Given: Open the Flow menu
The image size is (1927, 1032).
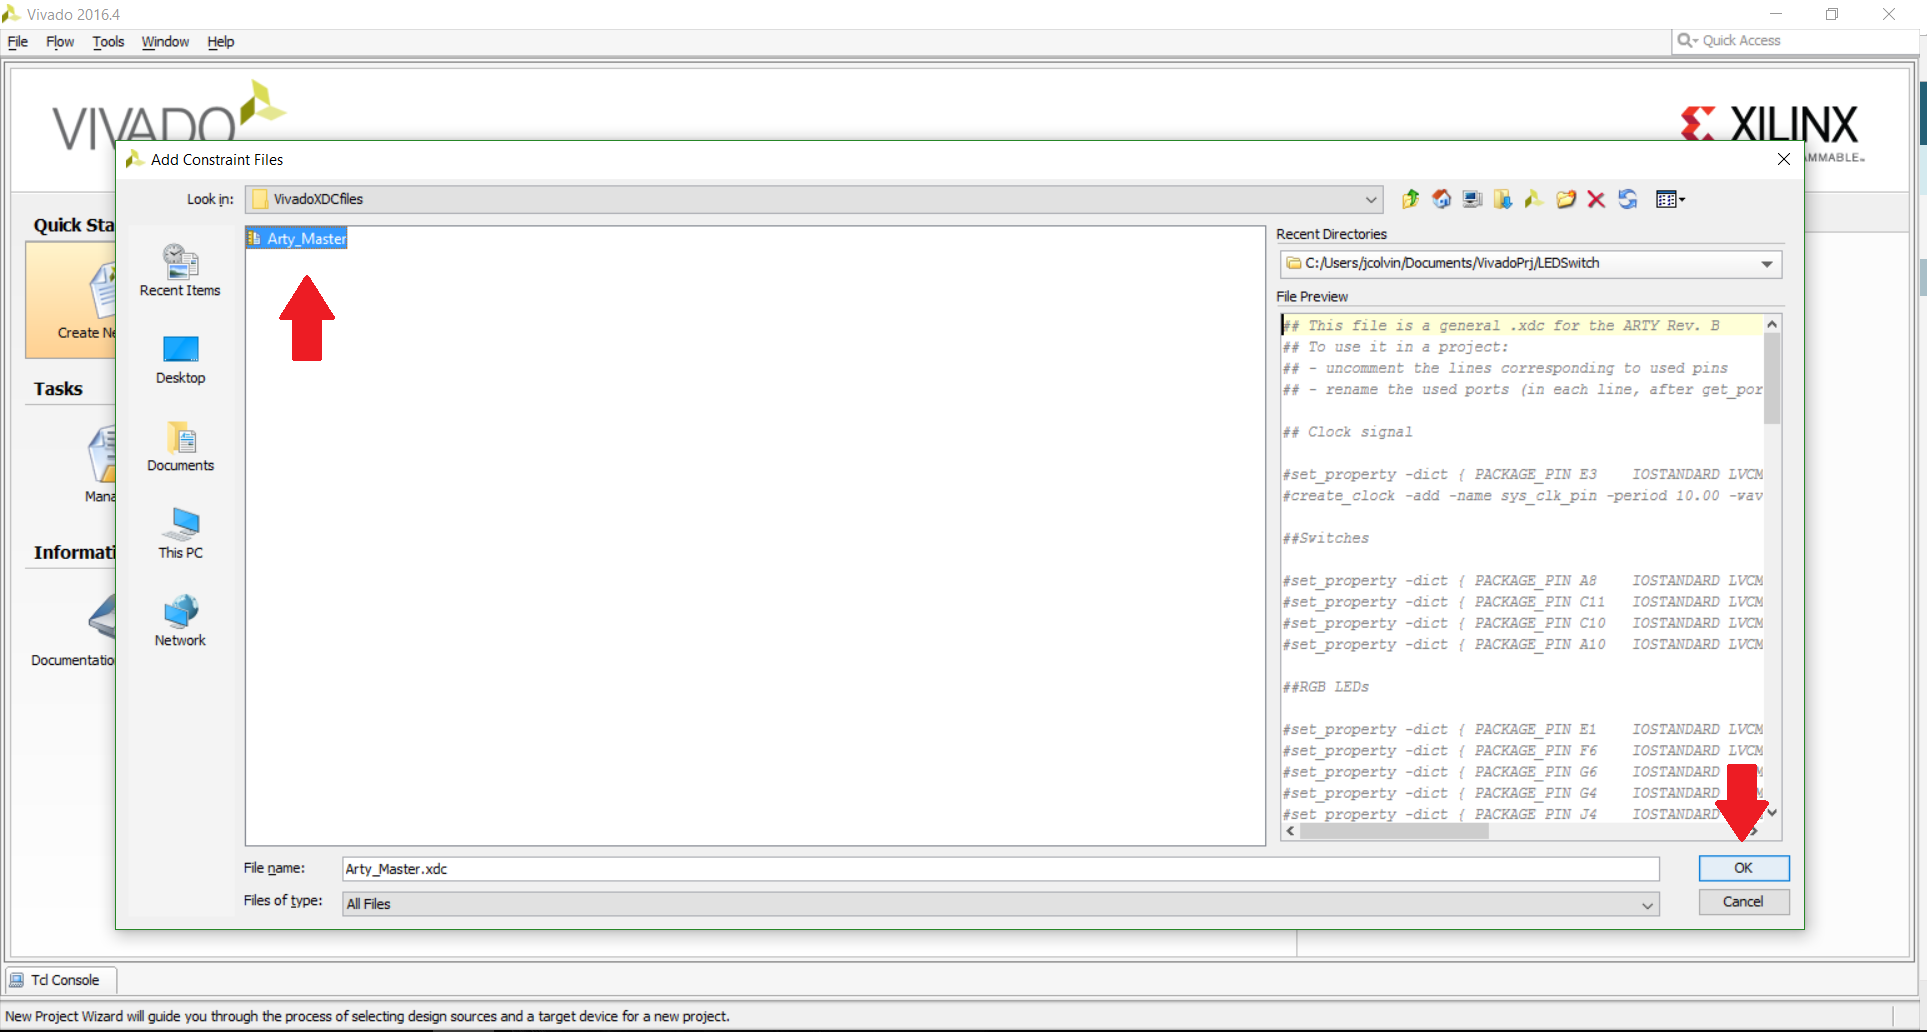Looking at the screenshot, I should point(60,42).
